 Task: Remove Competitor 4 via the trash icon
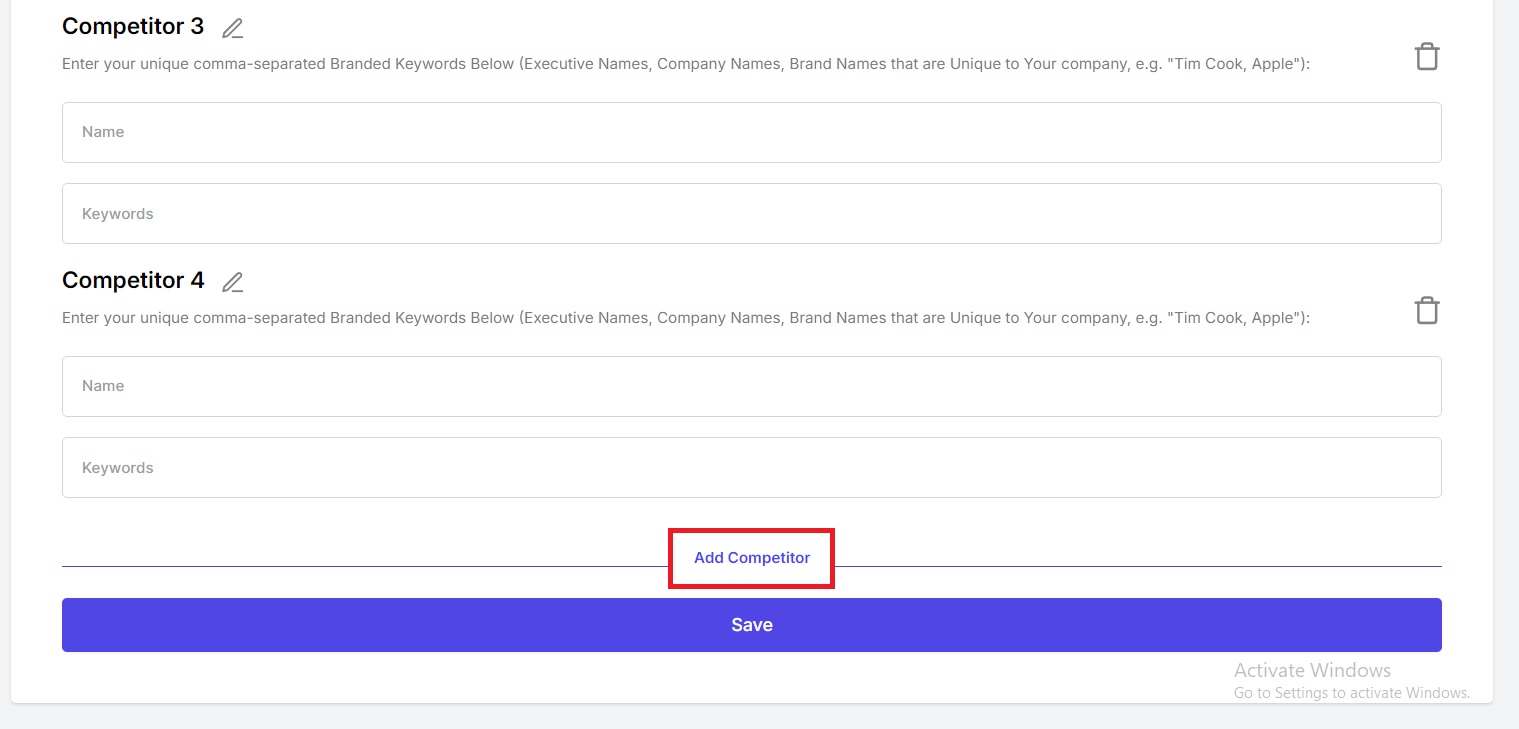coord(1427,311)
